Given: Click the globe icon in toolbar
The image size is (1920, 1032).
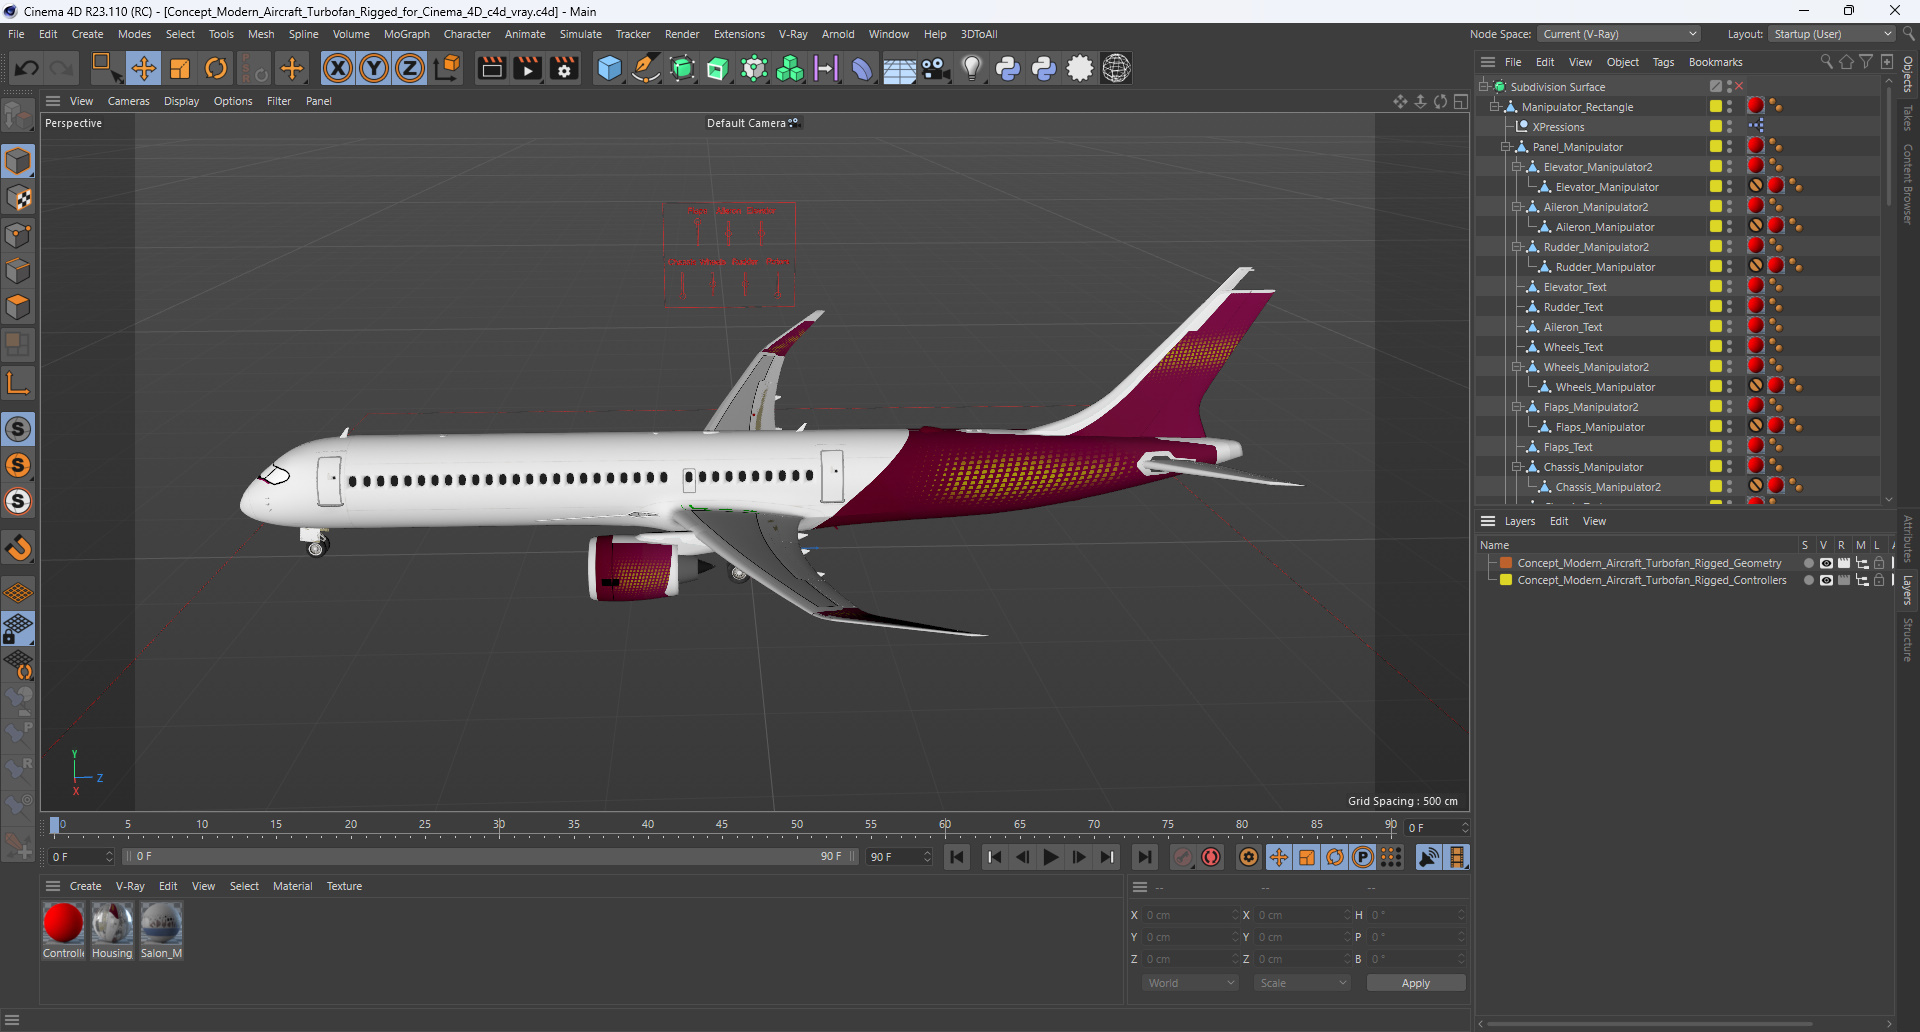Looking at the screenshot, I should 1116,68.
